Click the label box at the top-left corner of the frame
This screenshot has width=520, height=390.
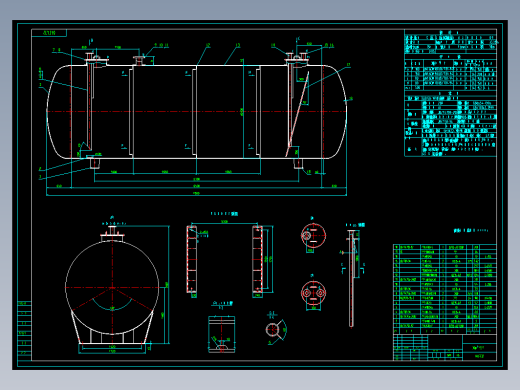tap(49, 33)
